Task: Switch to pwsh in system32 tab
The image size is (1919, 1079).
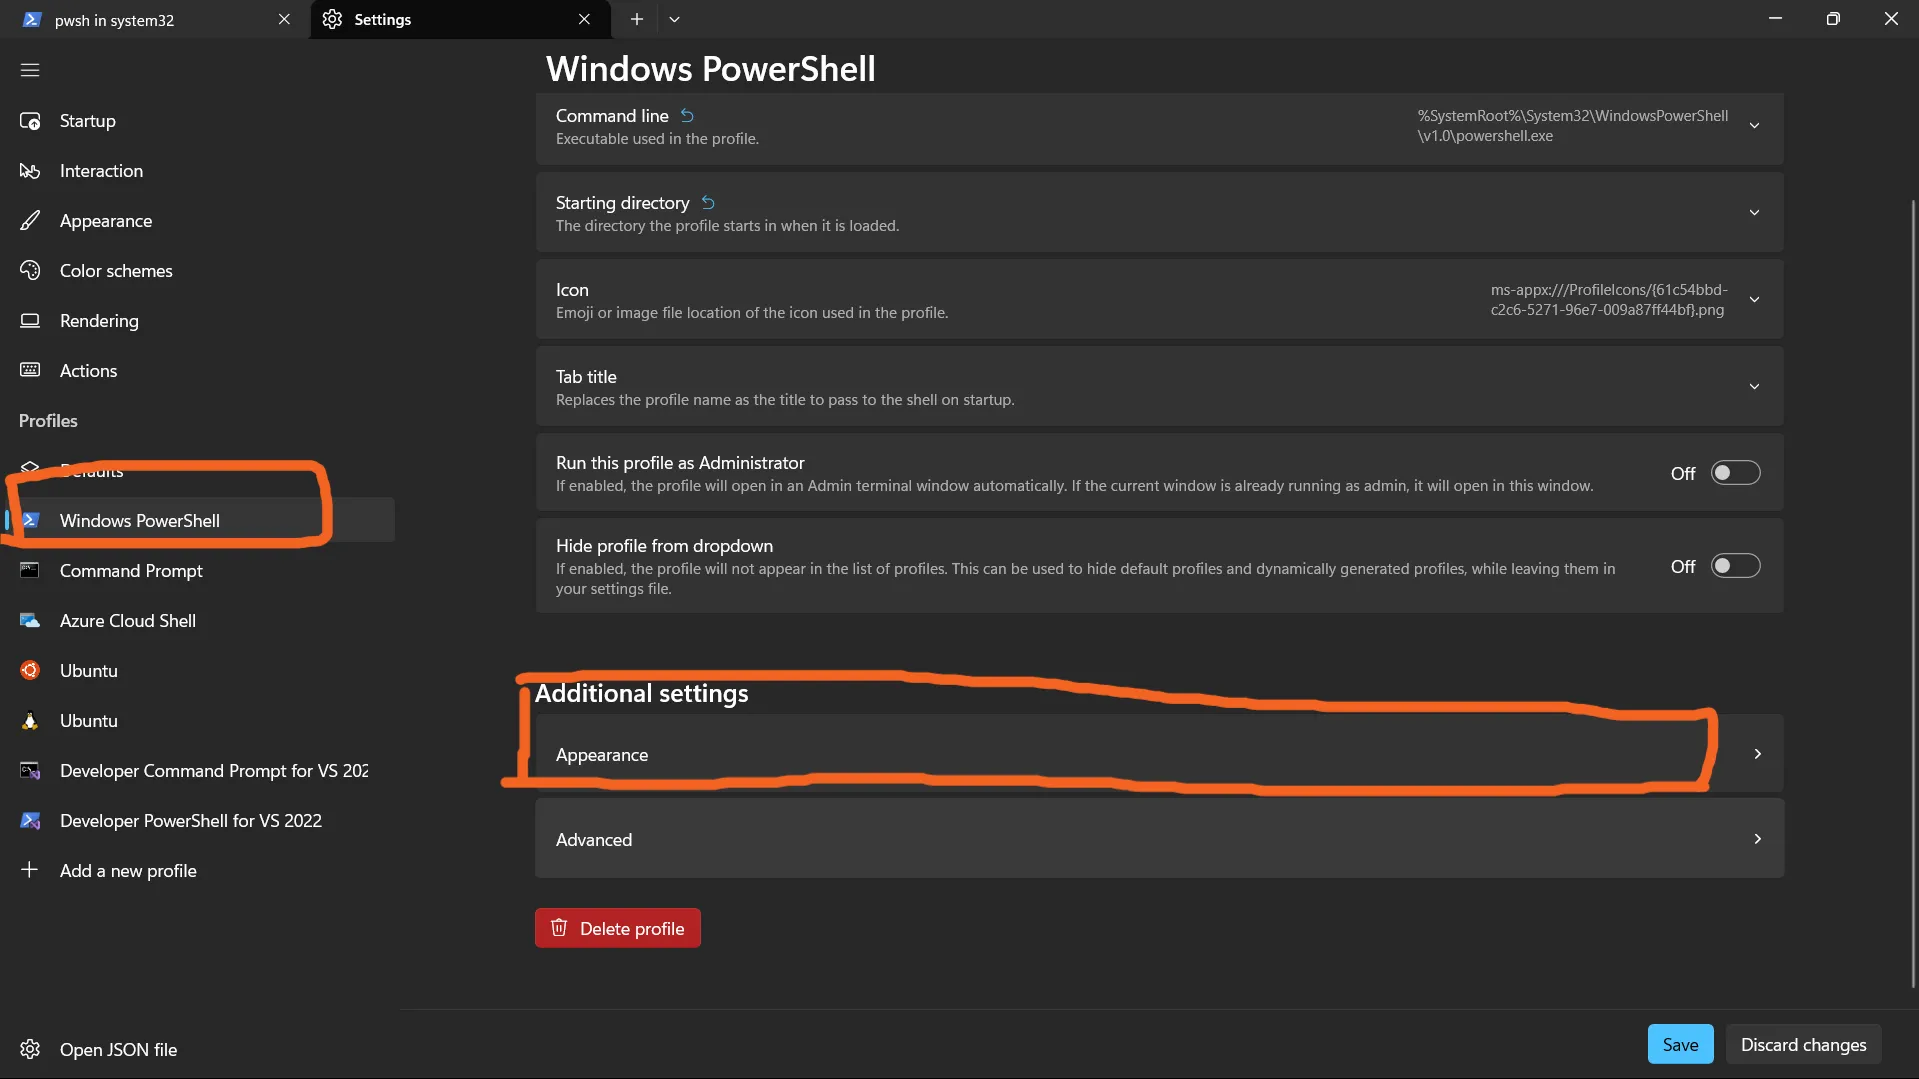Action: [x=155, y=19]
